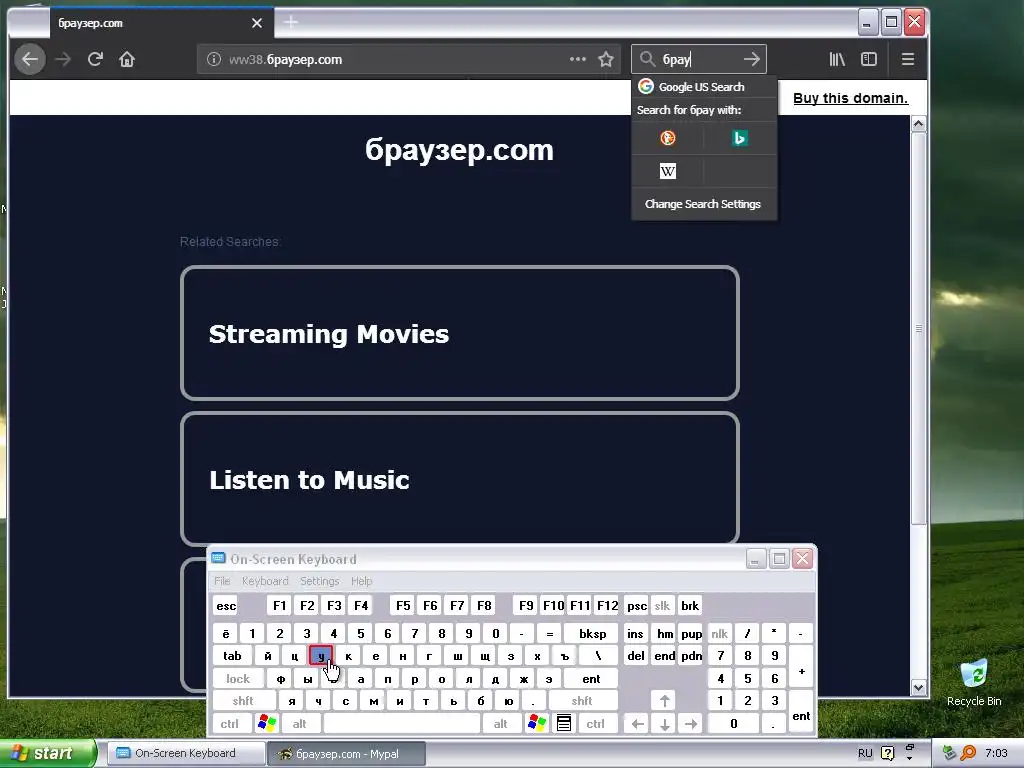Open the Listen to Music related search

(460, 479)
